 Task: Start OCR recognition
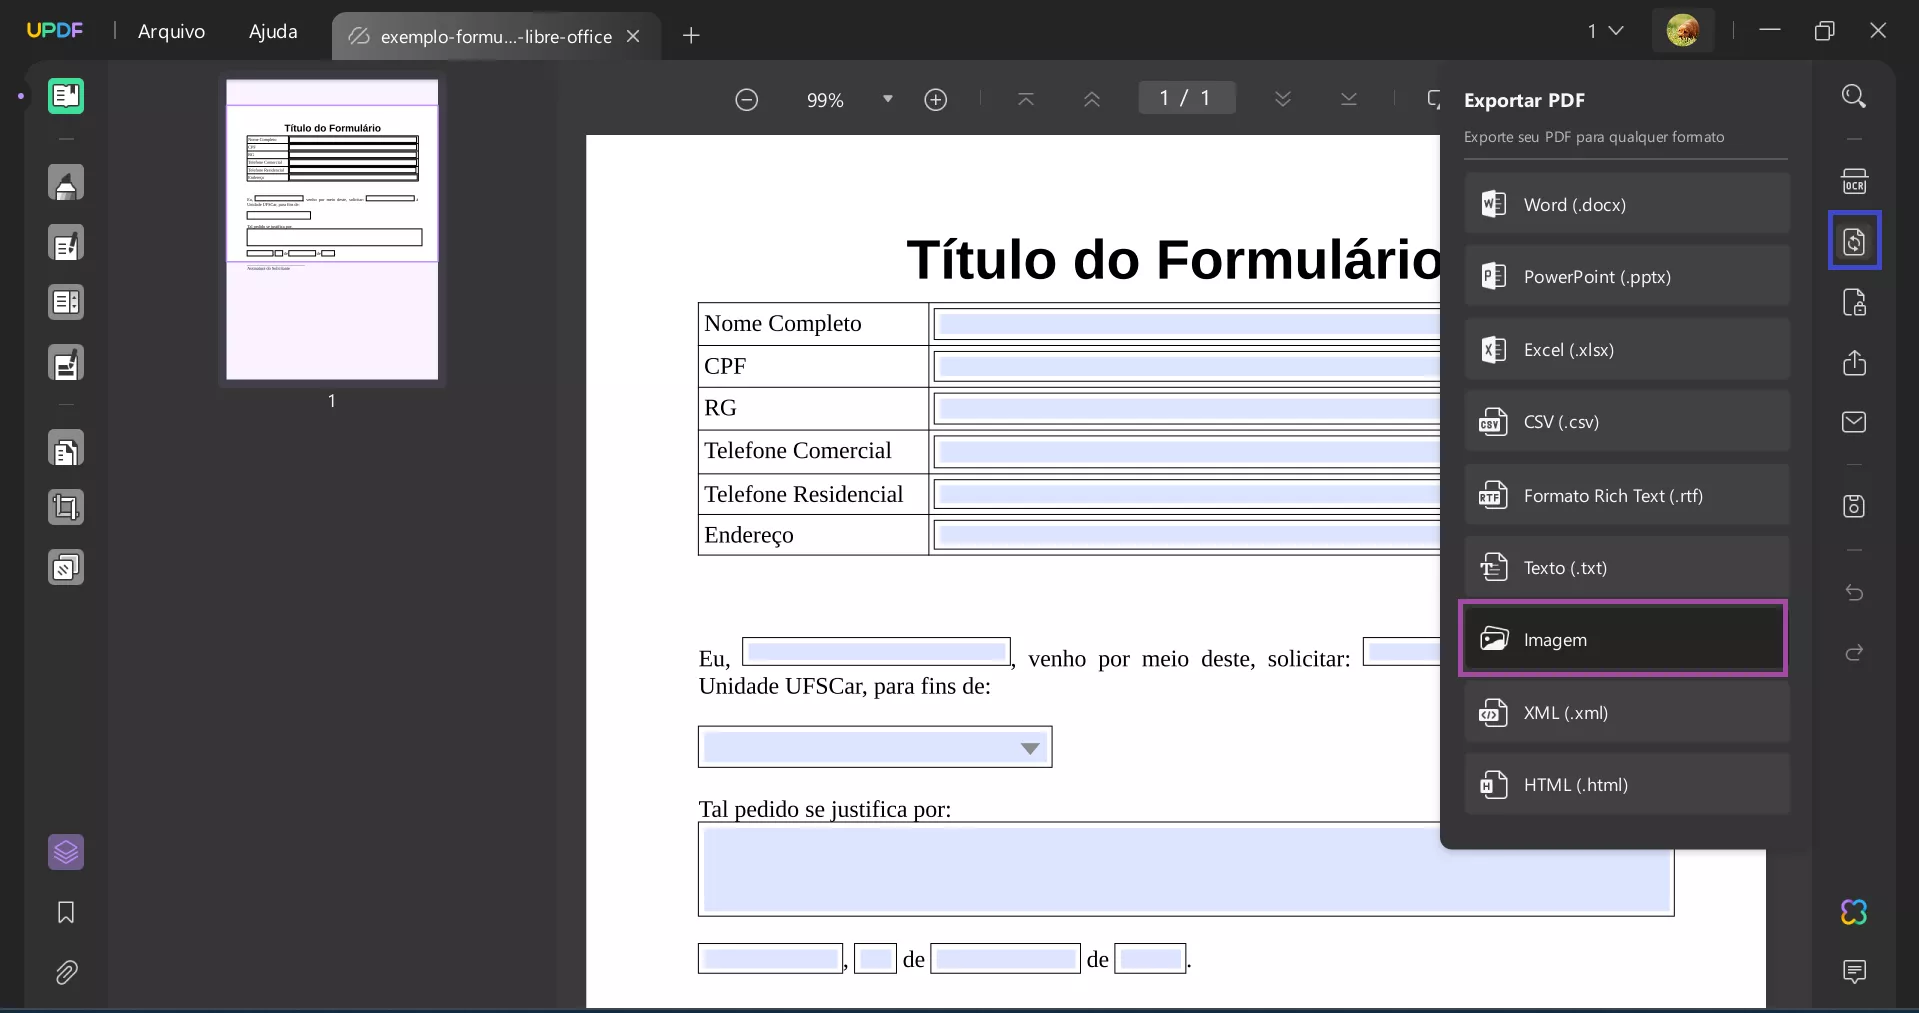[1855, 181]
